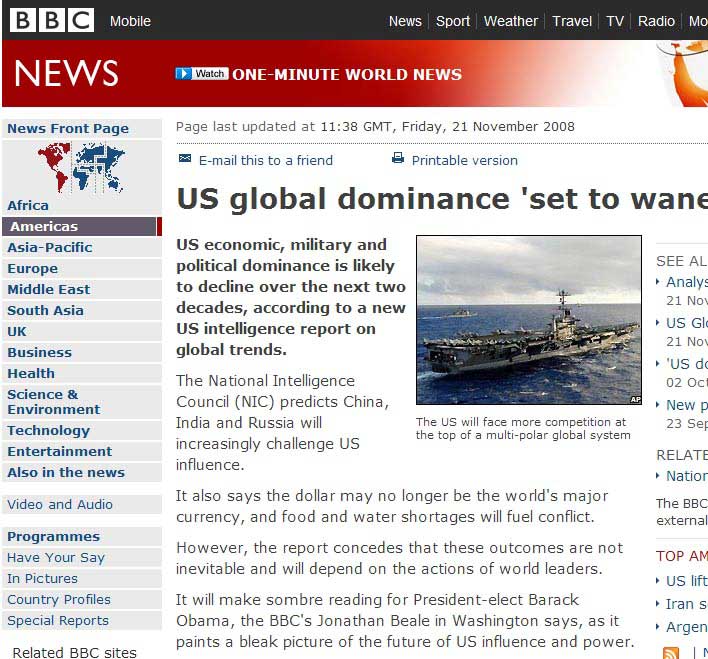Click the Watch play icon
Image resolution: width=708 pixels, height=659 pixels.
tap(183, 74)
